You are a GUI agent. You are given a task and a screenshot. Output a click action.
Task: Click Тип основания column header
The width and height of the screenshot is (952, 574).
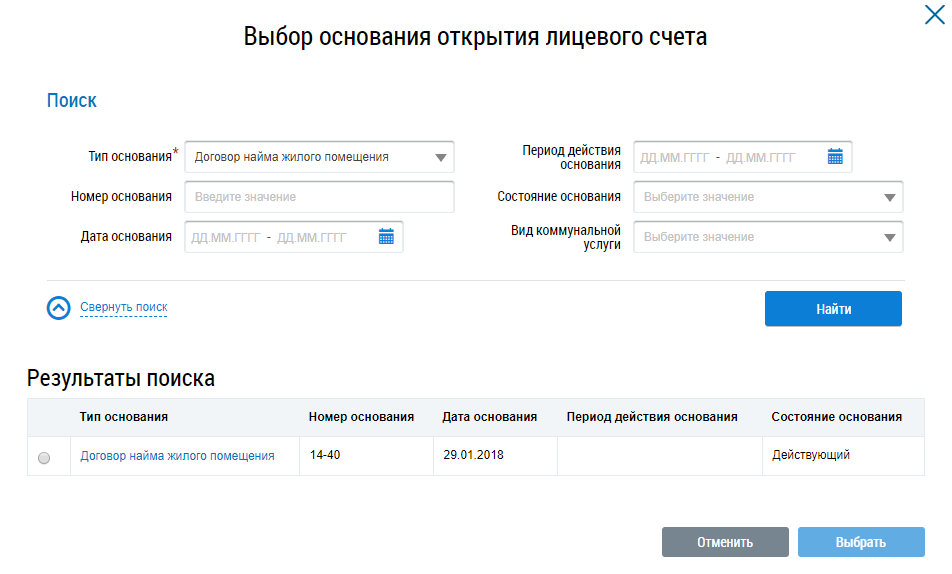pos(123,417)
